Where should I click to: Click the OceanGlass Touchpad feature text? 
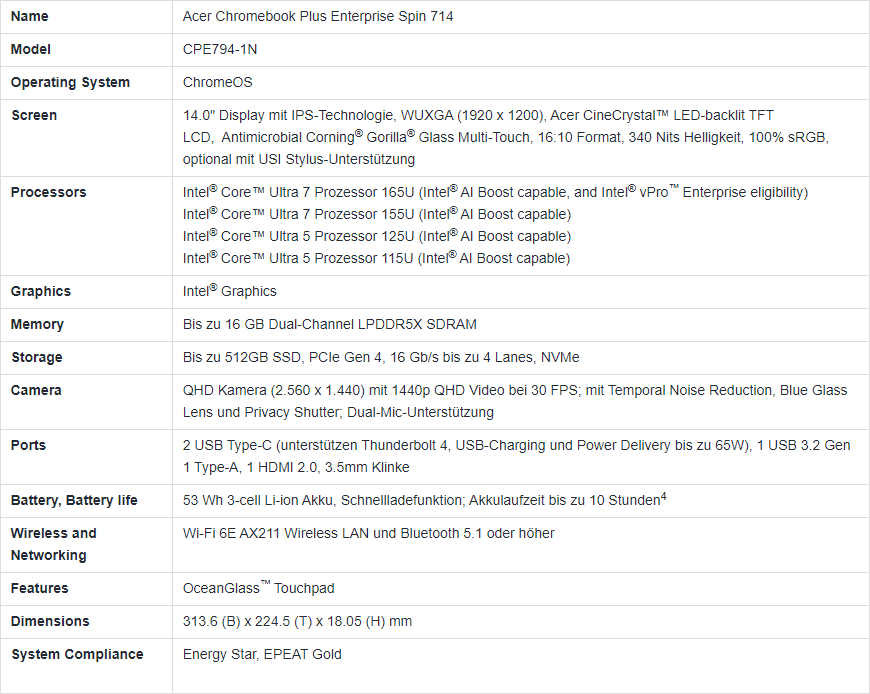click(259, 588)
